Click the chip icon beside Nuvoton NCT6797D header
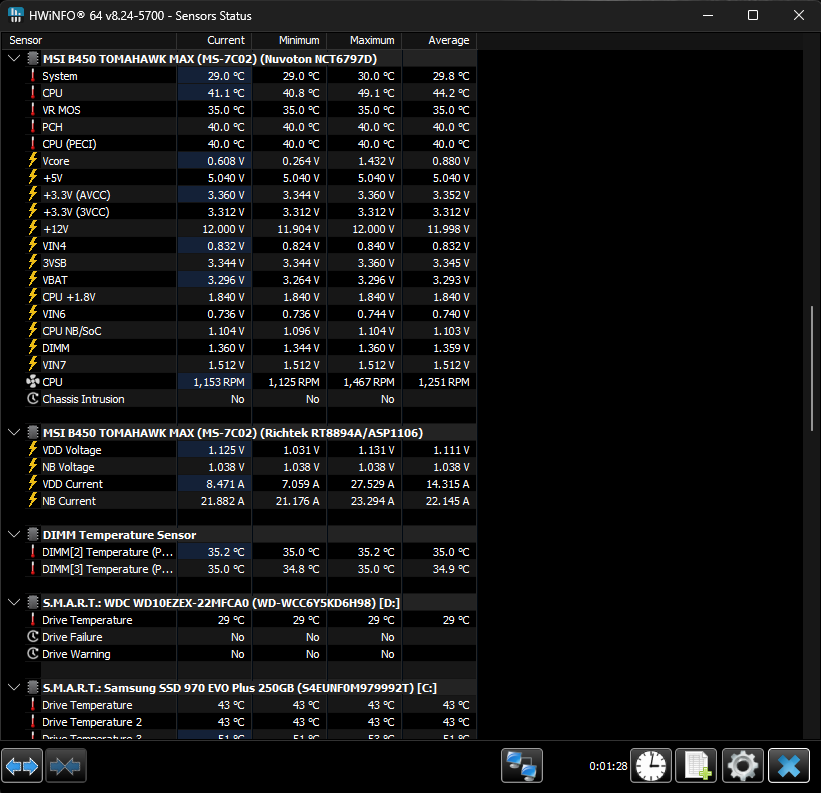The image size is (821, 793). [33, 58]
